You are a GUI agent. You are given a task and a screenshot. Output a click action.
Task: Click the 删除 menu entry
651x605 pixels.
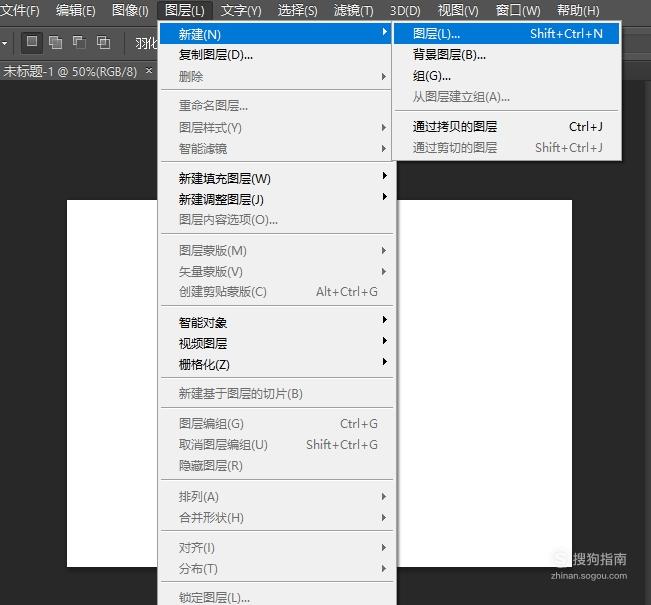coord(275,76)
